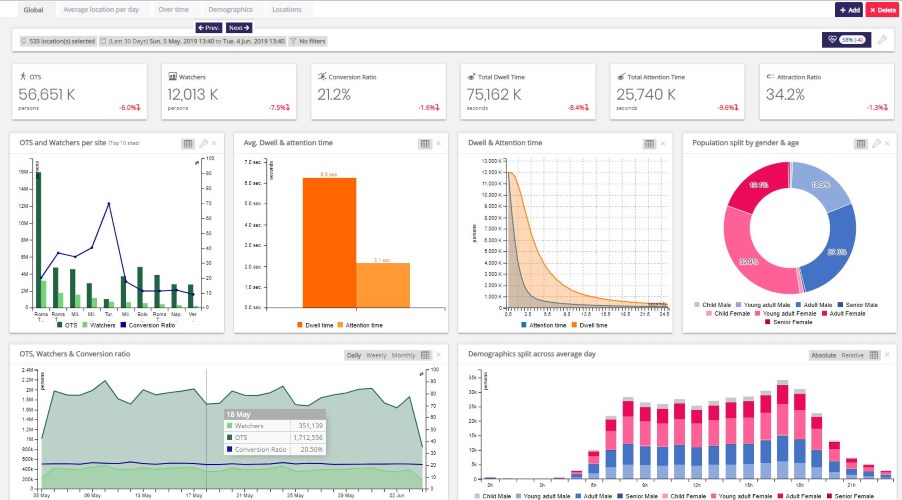Image resolution: width=902 pixels, height=500 pixels.
Task: Click wrench icon on OTS and Watchers per site panel
Action: [203, 144]
